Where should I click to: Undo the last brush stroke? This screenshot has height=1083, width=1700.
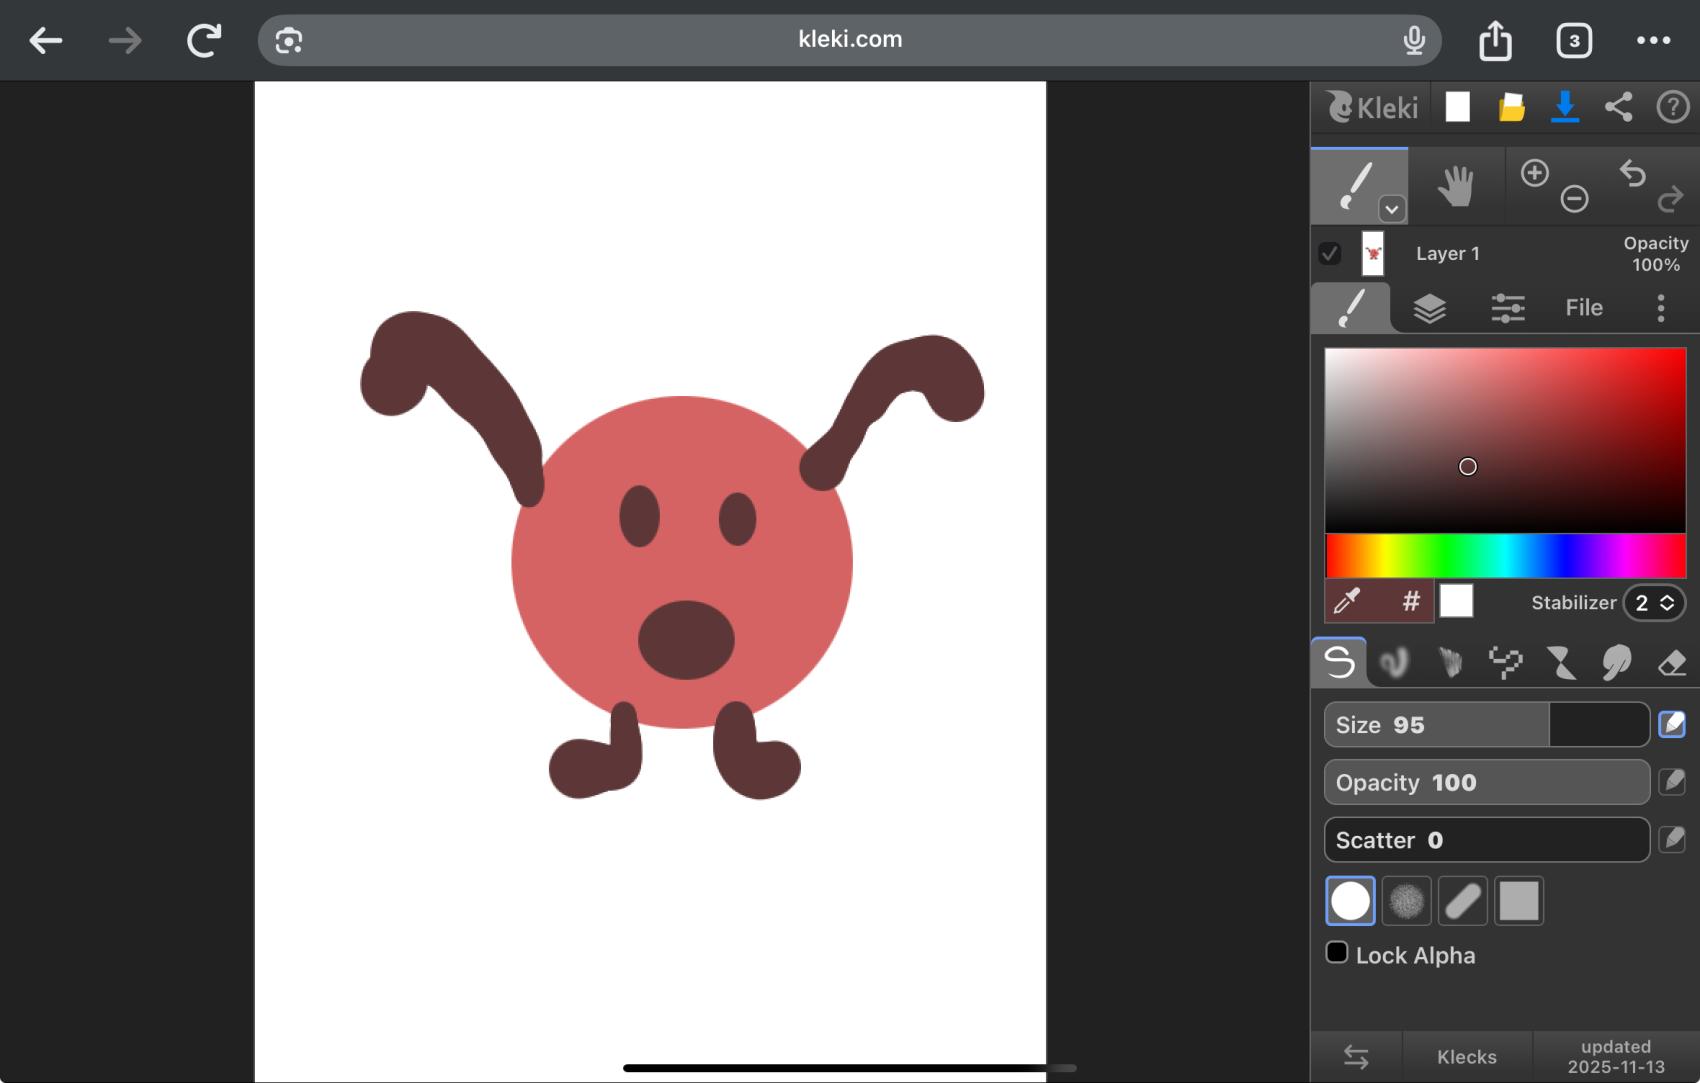click(1632, 174)
